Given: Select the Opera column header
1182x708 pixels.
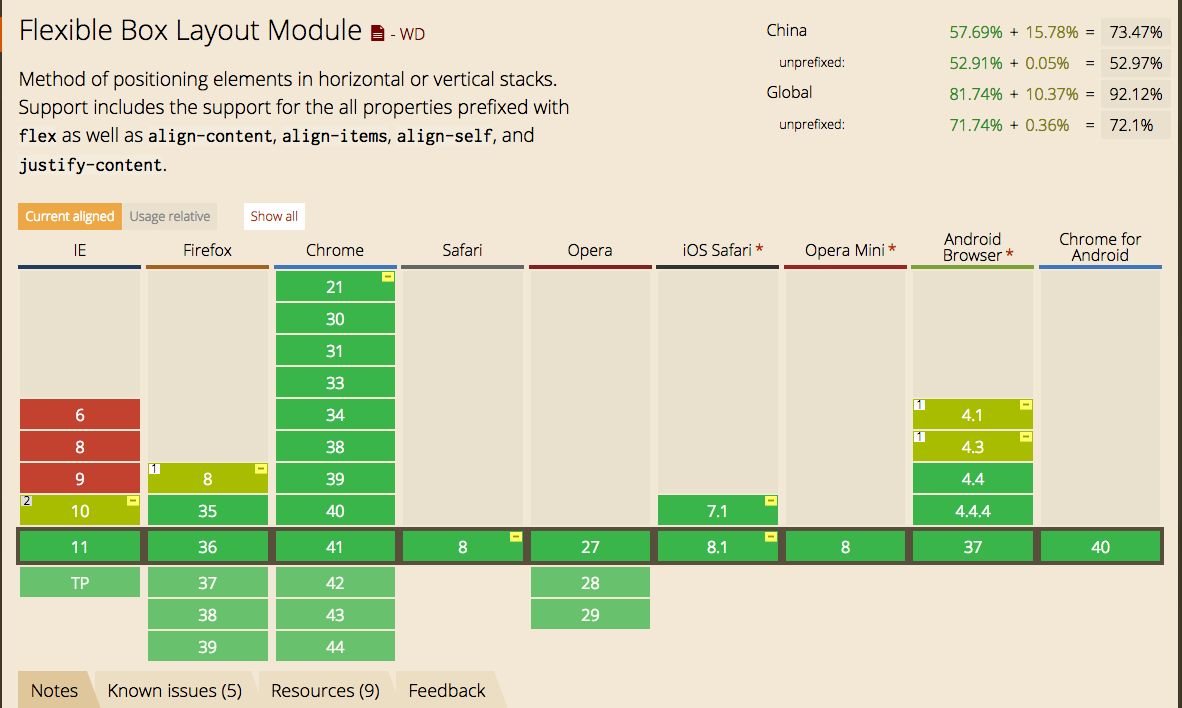Looking at the screenshot, I should click(589, 250).
